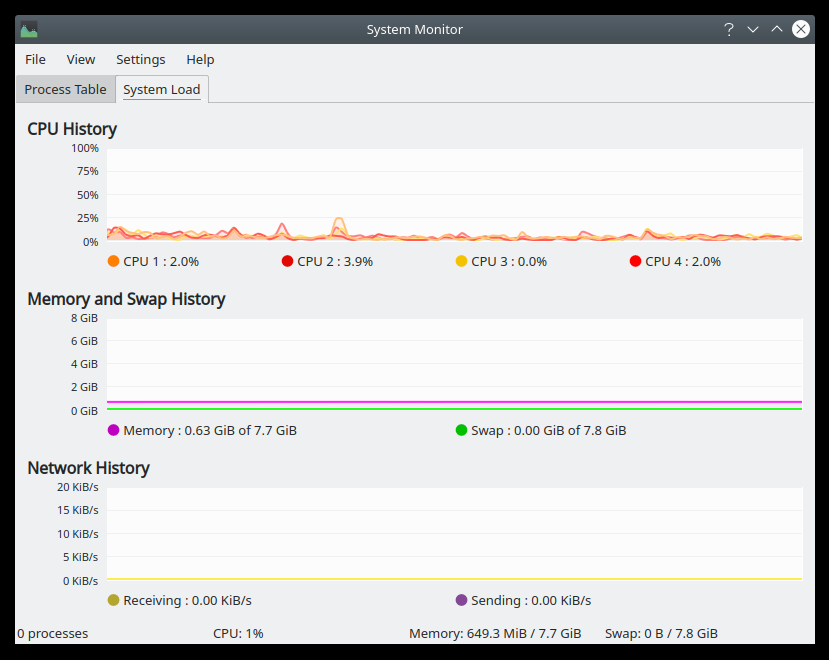Open the View menu dropdown
This screenshot has height=660, width=829.
click(x=80, y=59)
